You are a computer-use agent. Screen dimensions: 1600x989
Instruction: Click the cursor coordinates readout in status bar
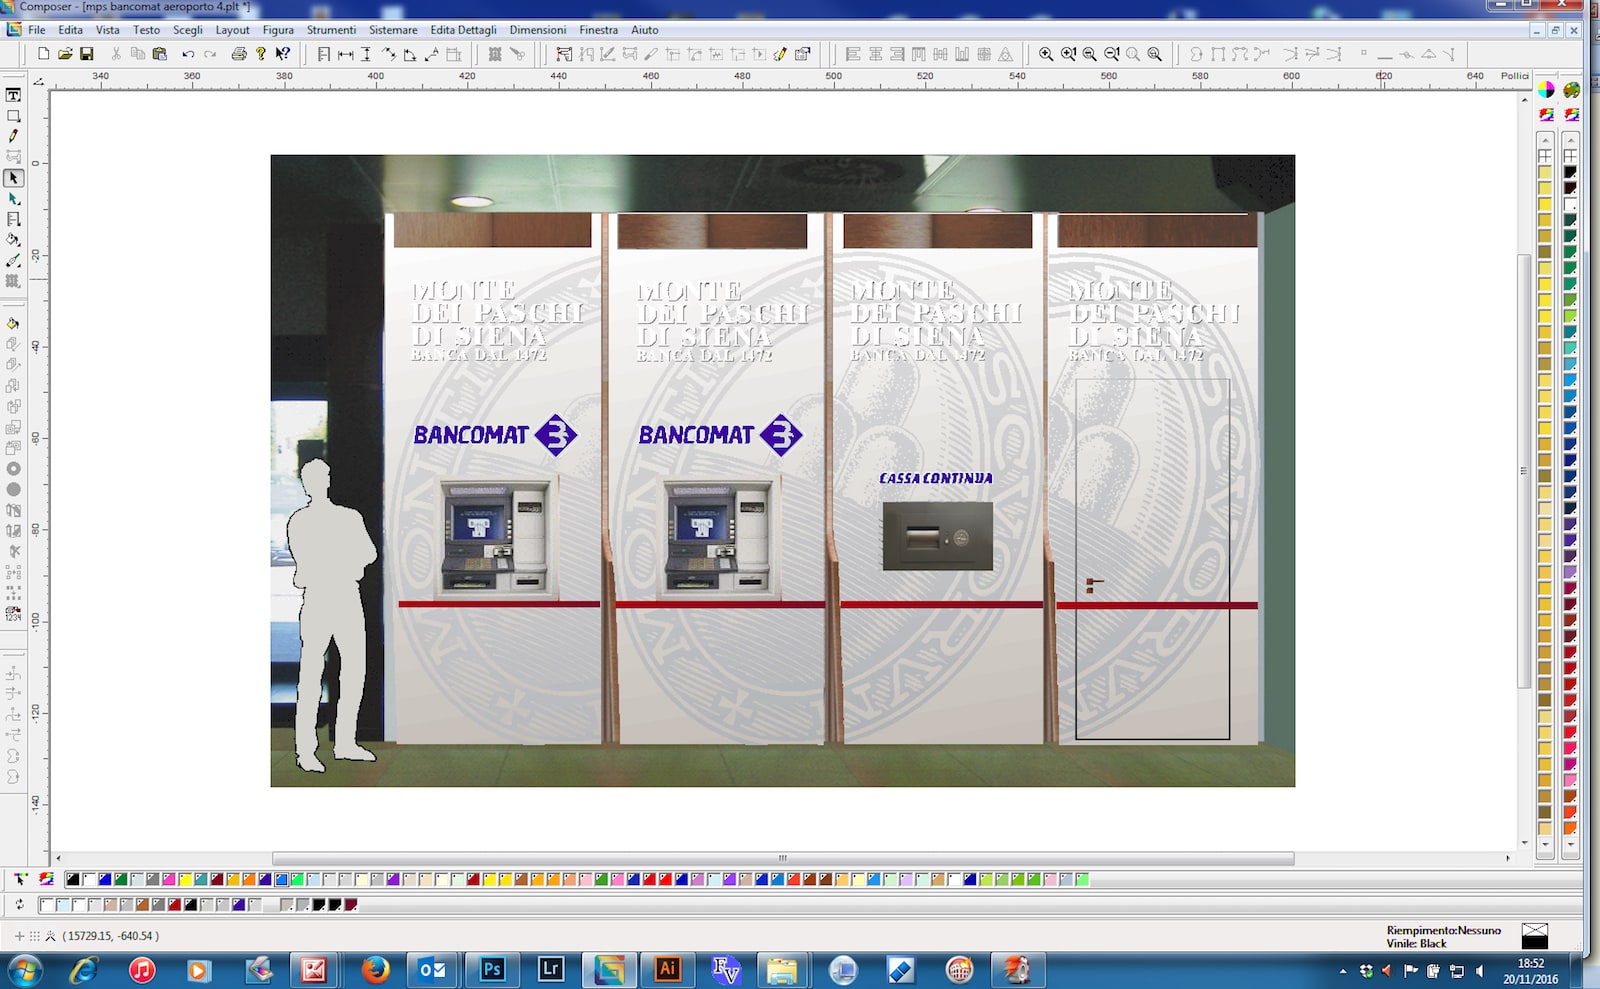tap(110, 936)
